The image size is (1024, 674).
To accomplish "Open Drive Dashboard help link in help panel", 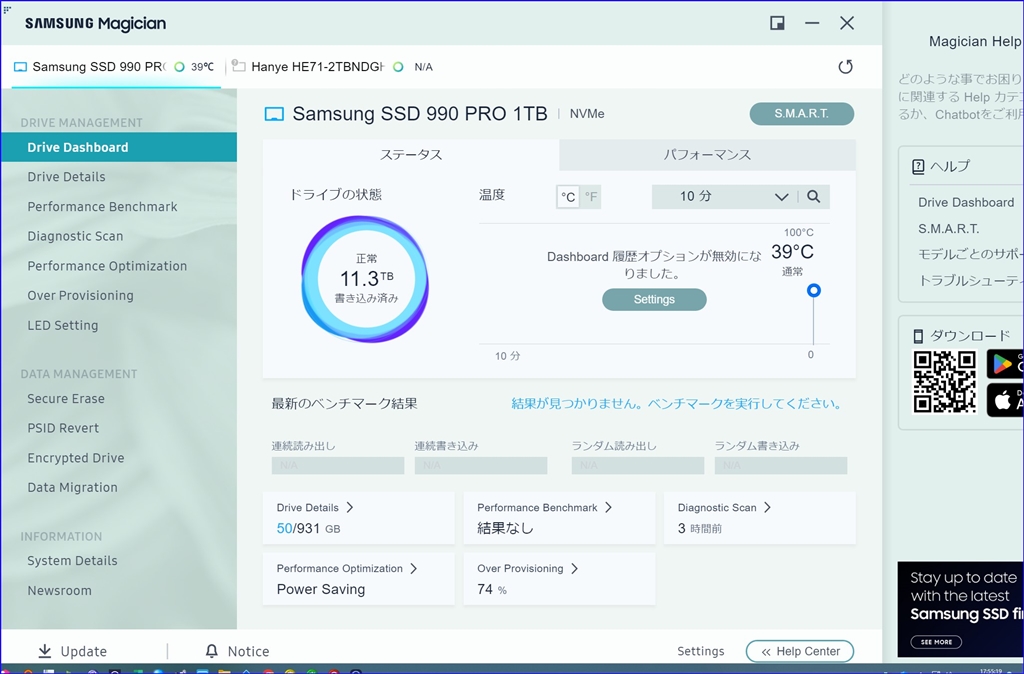I will pos(966,202).
